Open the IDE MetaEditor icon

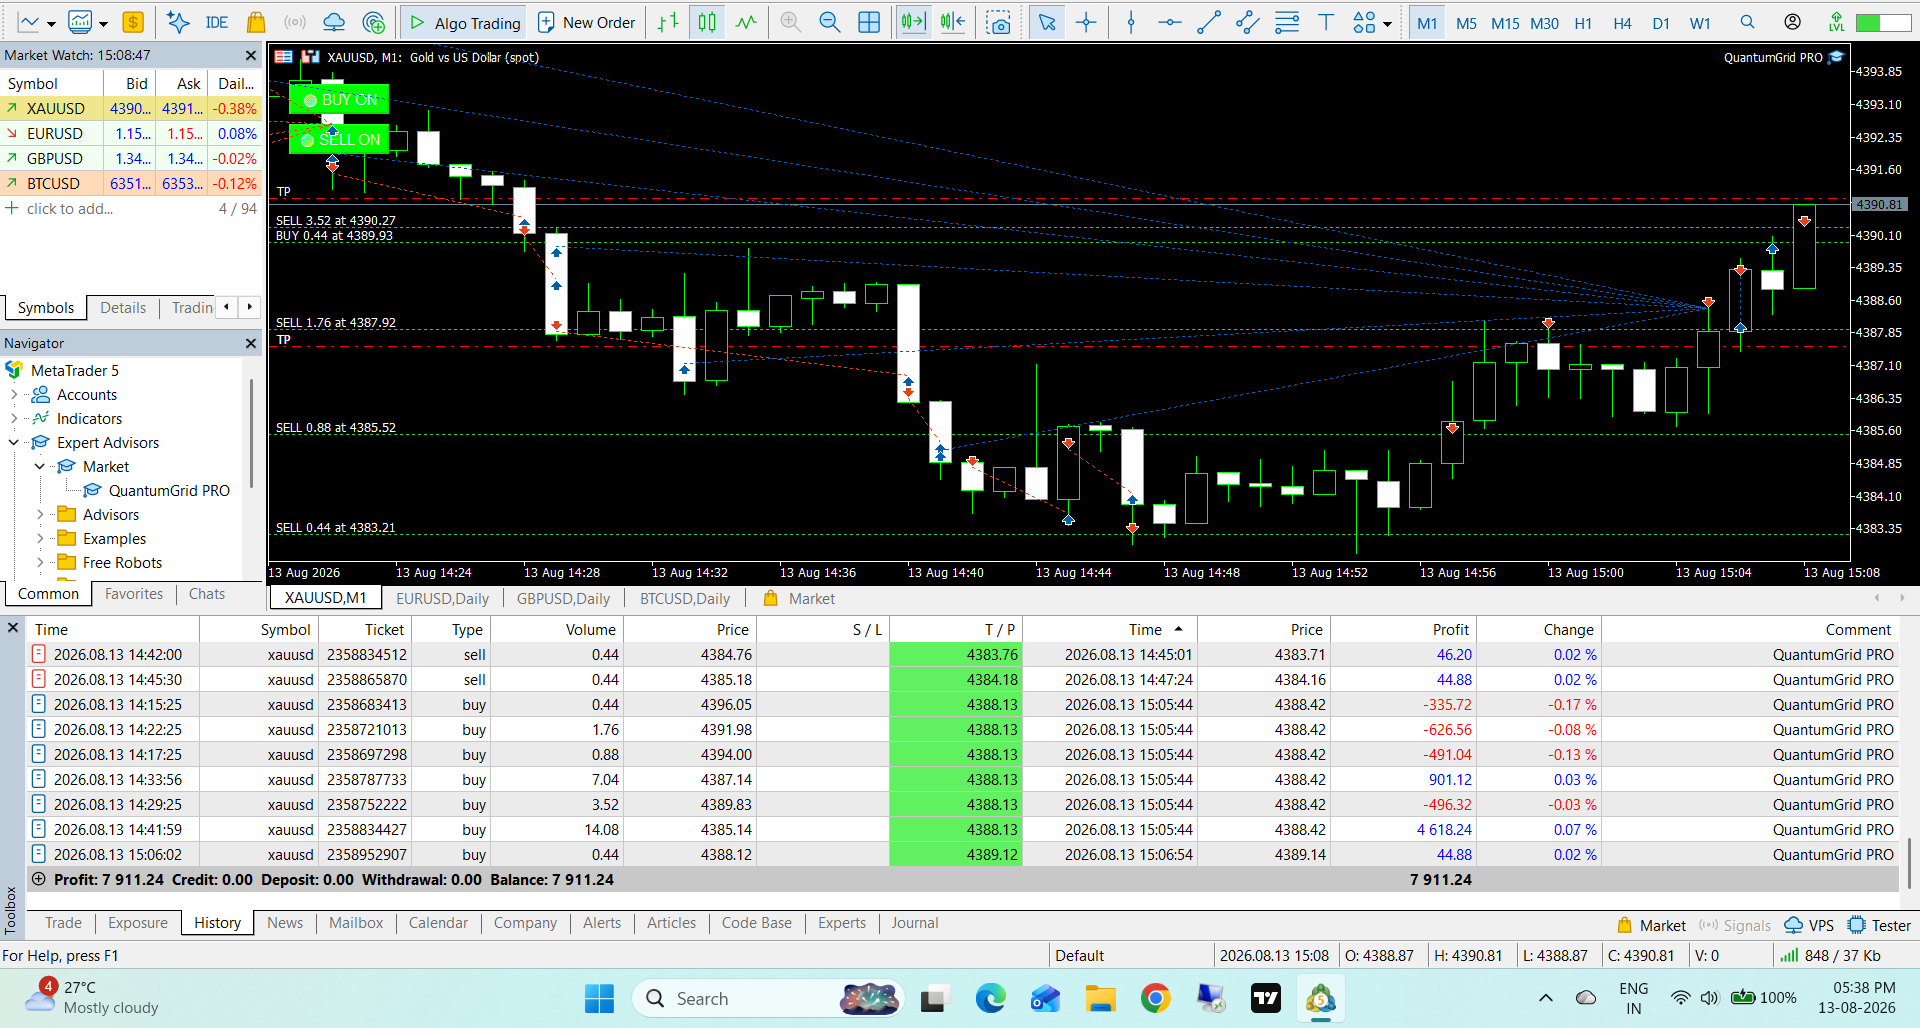coord(216,22)
